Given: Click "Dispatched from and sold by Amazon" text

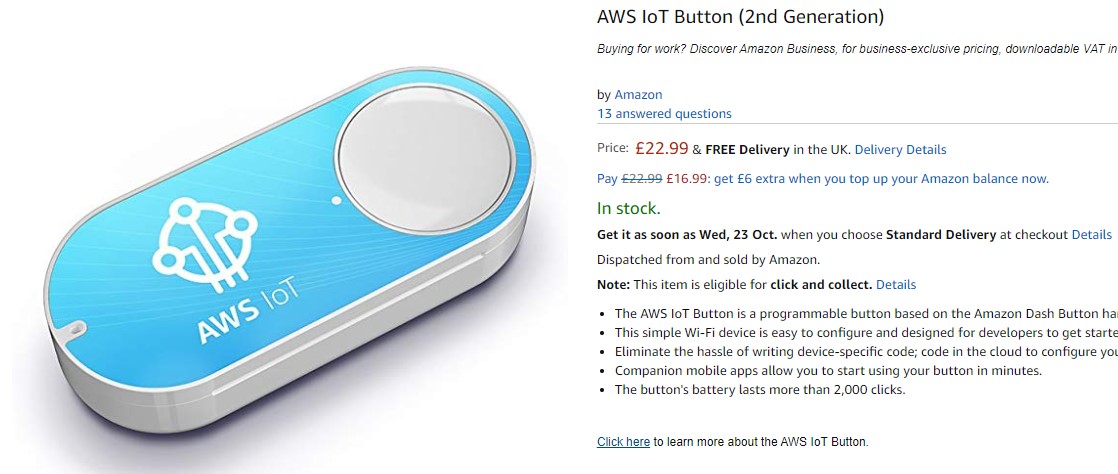Looking at the screenshot, I should pos(708,259).
